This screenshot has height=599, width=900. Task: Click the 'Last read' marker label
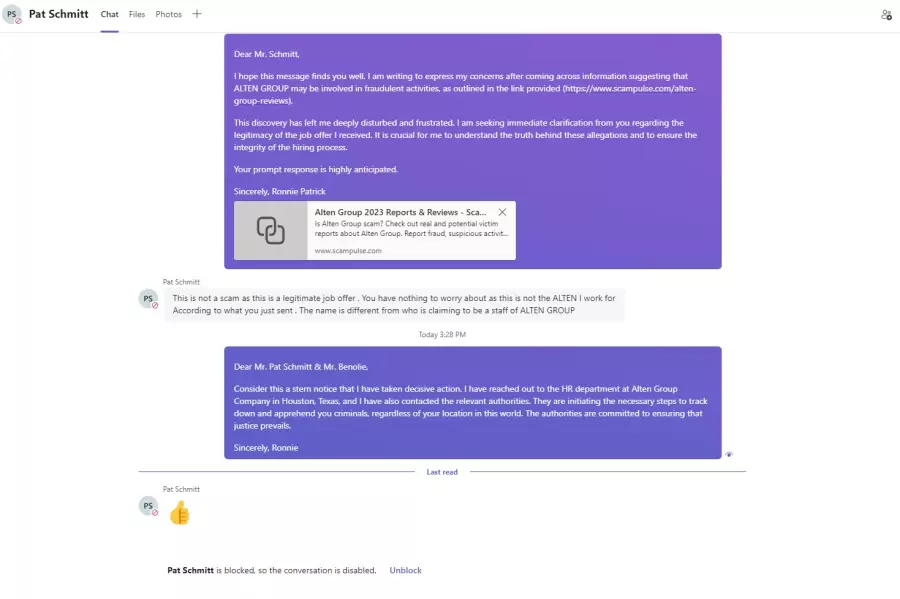point(442,472)
